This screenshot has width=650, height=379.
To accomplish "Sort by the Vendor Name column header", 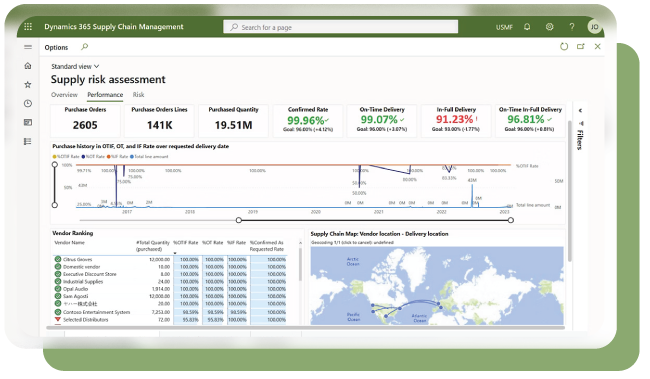I will [70, 243].
